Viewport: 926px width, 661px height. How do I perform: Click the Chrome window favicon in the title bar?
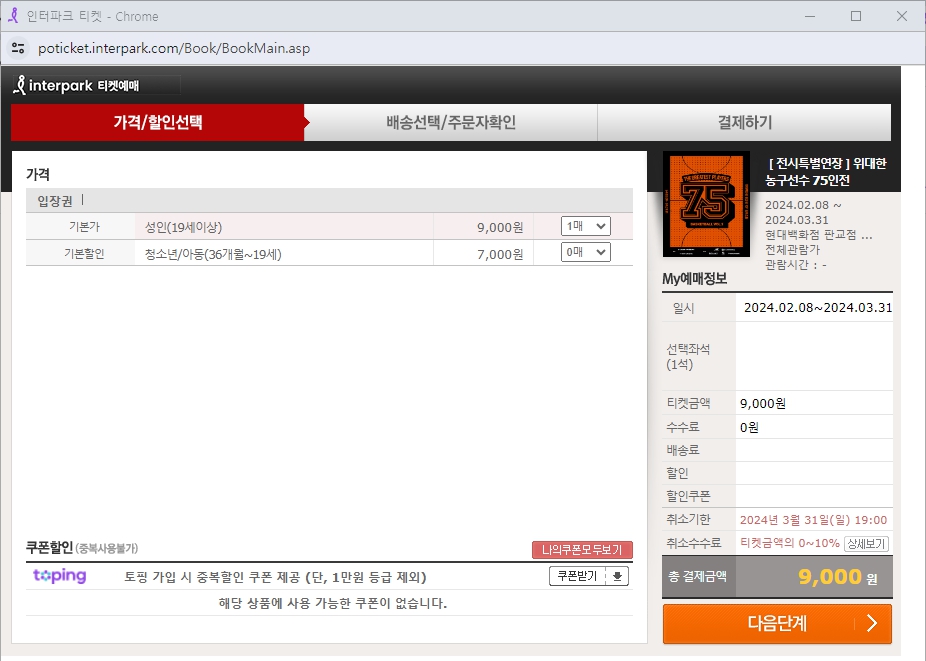[x=13, y=16]
